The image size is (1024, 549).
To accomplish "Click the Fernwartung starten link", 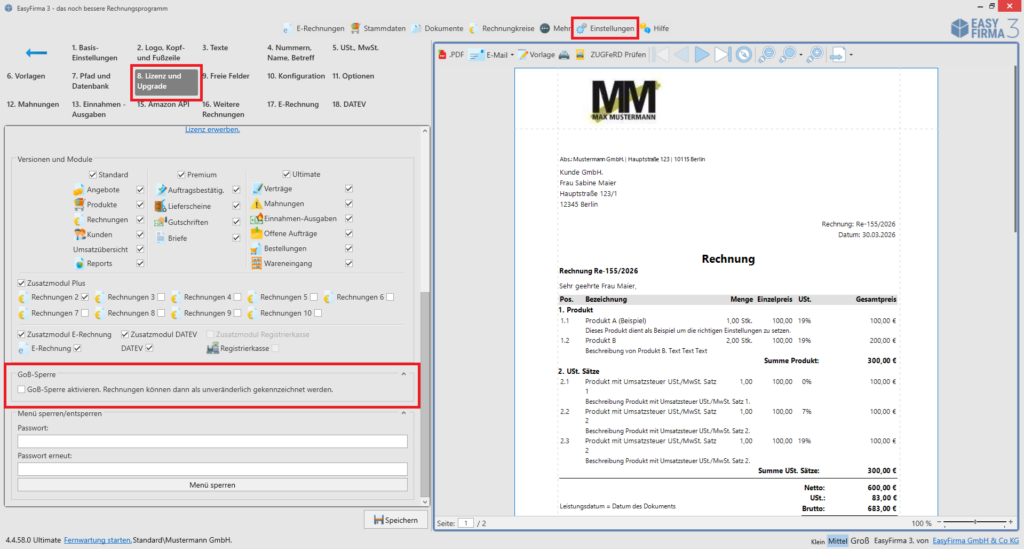I will [x=97, y=541].
